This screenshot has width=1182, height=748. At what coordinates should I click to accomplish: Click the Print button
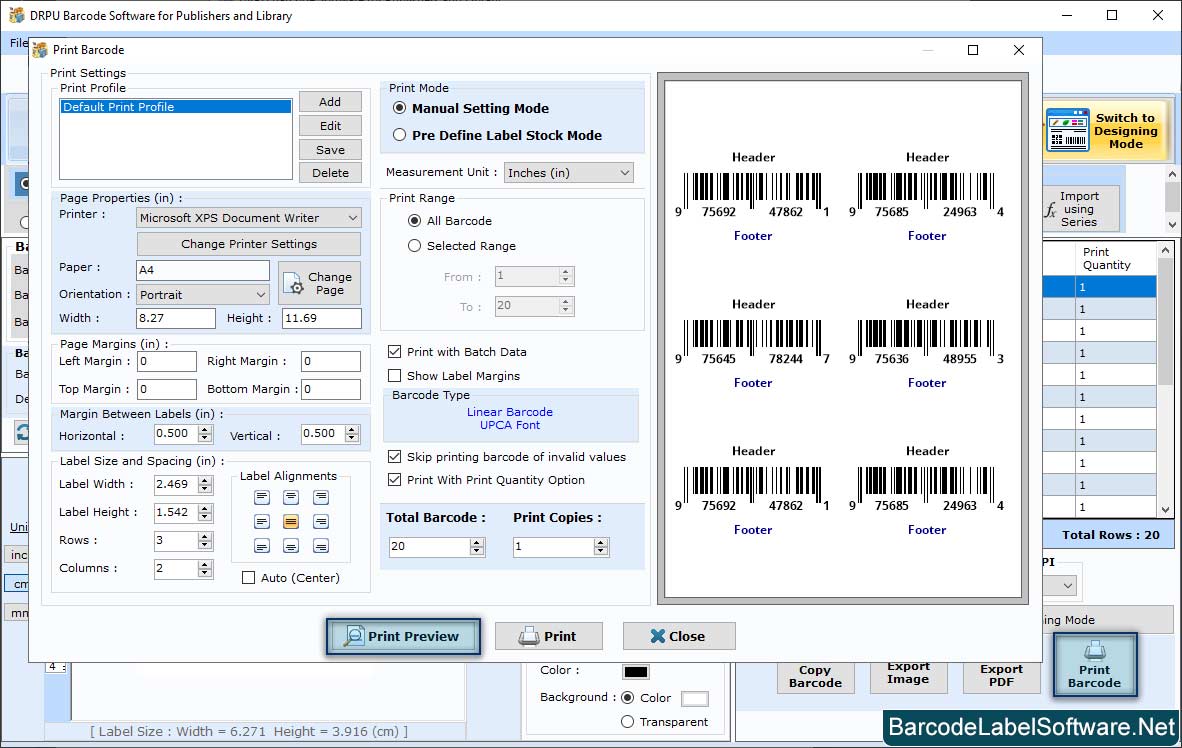coord(548,636)
